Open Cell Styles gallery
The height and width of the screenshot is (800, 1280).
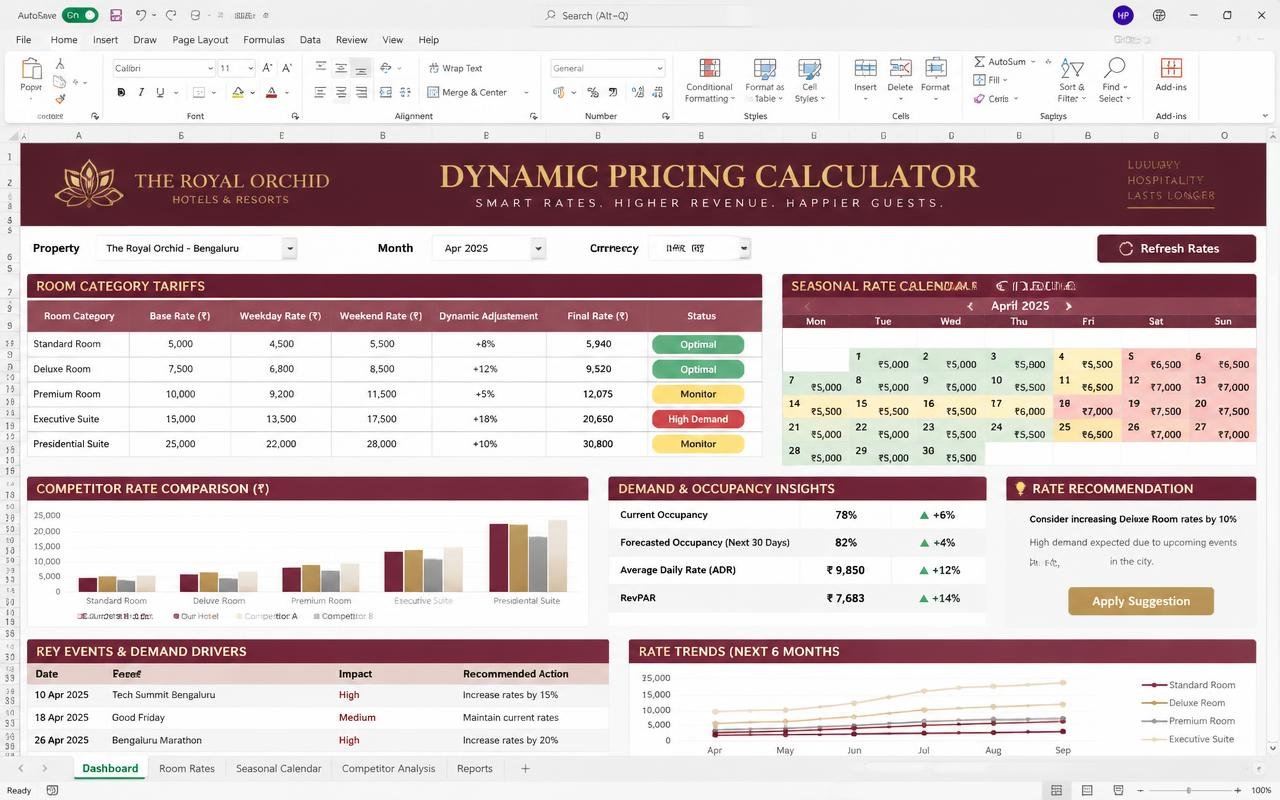pyautogui.click(x=808, y=81)
